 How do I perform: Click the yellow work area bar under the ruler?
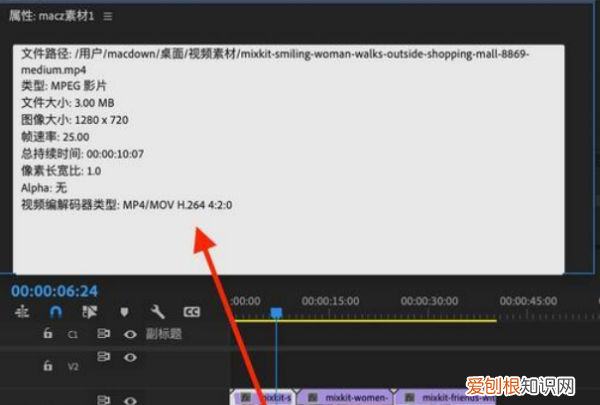365,320
